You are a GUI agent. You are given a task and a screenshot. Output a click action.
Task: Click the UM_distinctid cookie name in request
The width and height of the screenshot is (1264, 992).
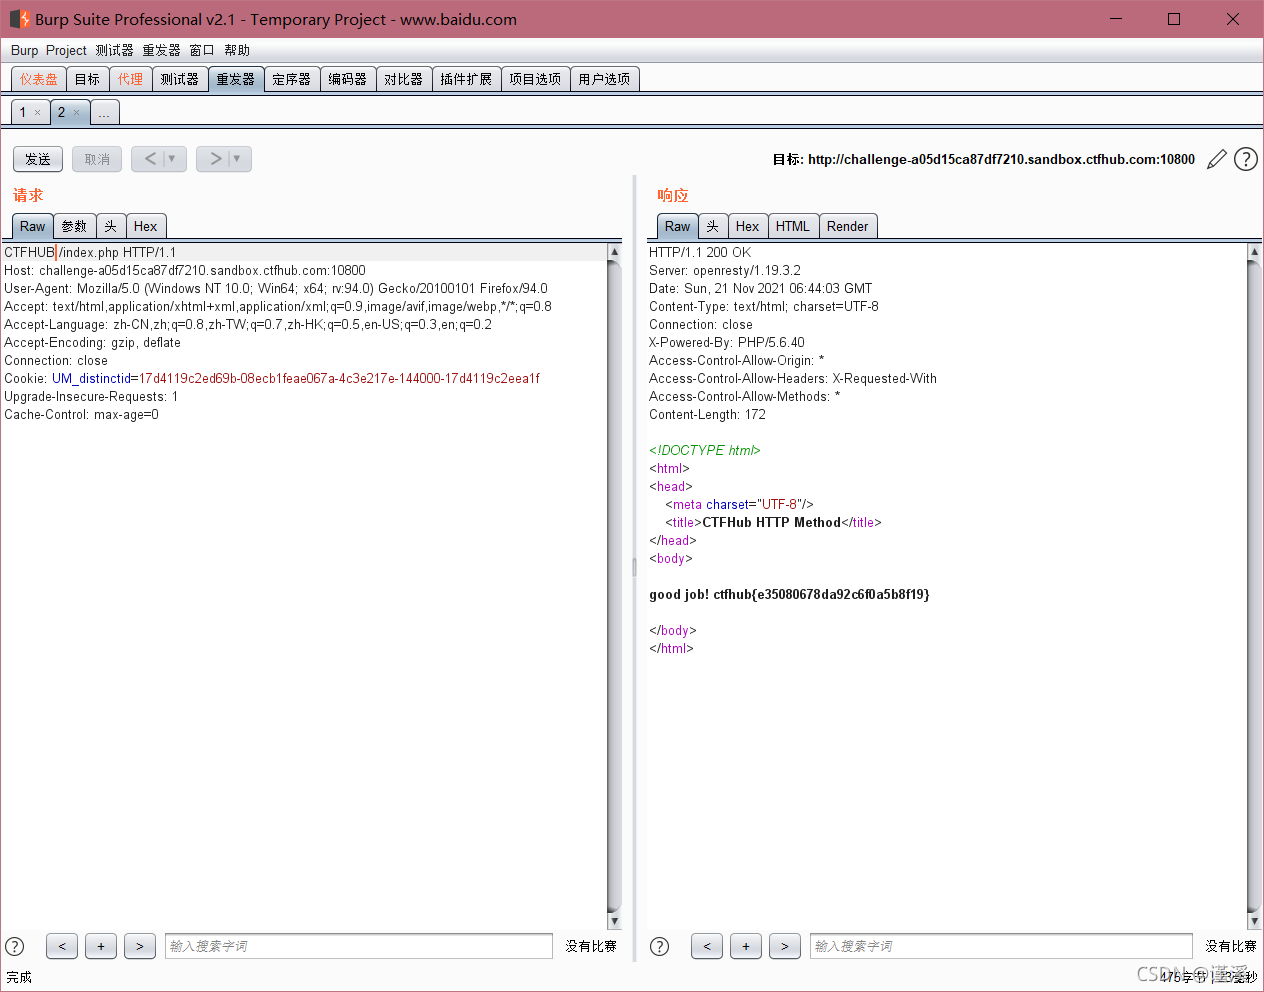pyautogui.click(x=91, y=379)
